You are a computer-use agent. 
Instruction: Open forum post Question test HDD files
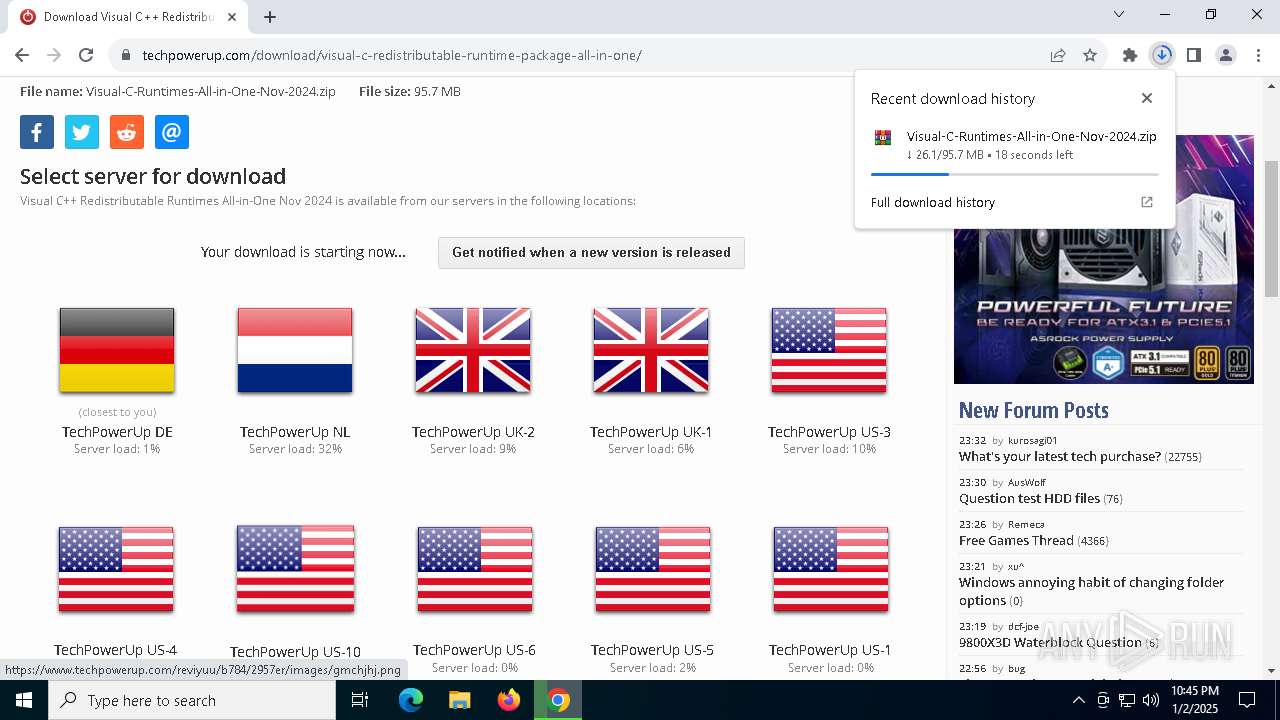point(1029,498)
